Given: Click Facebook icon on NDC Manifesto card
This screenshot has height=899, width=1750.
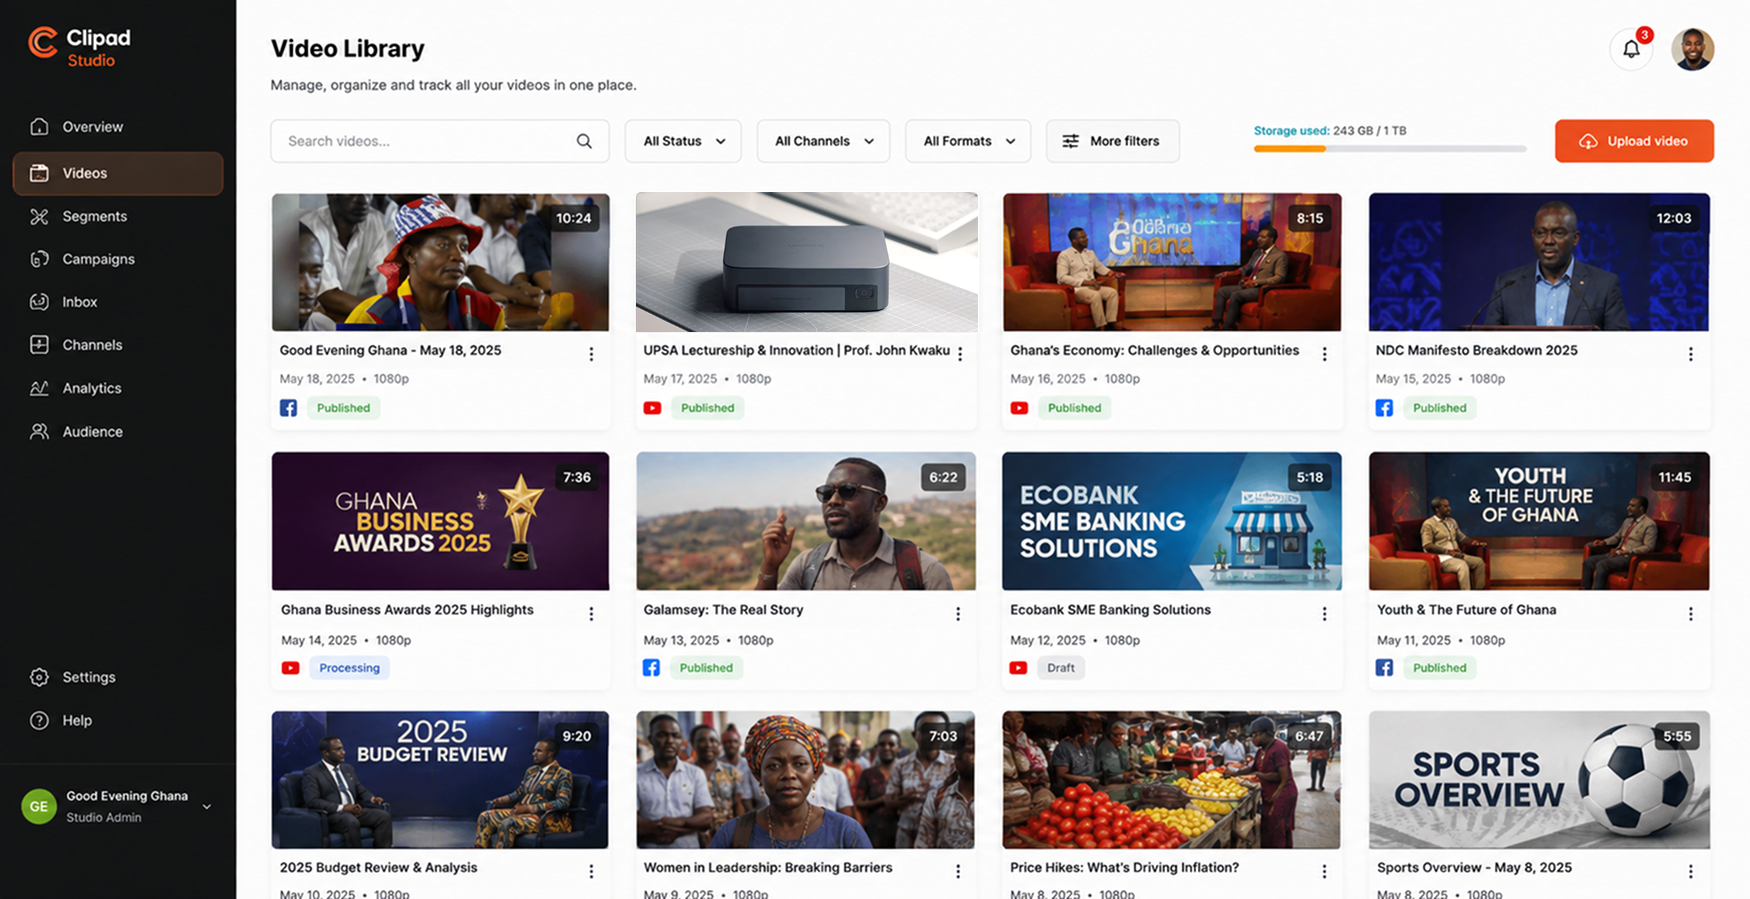Looking at the screenshot, I should tap(1384, 408).
